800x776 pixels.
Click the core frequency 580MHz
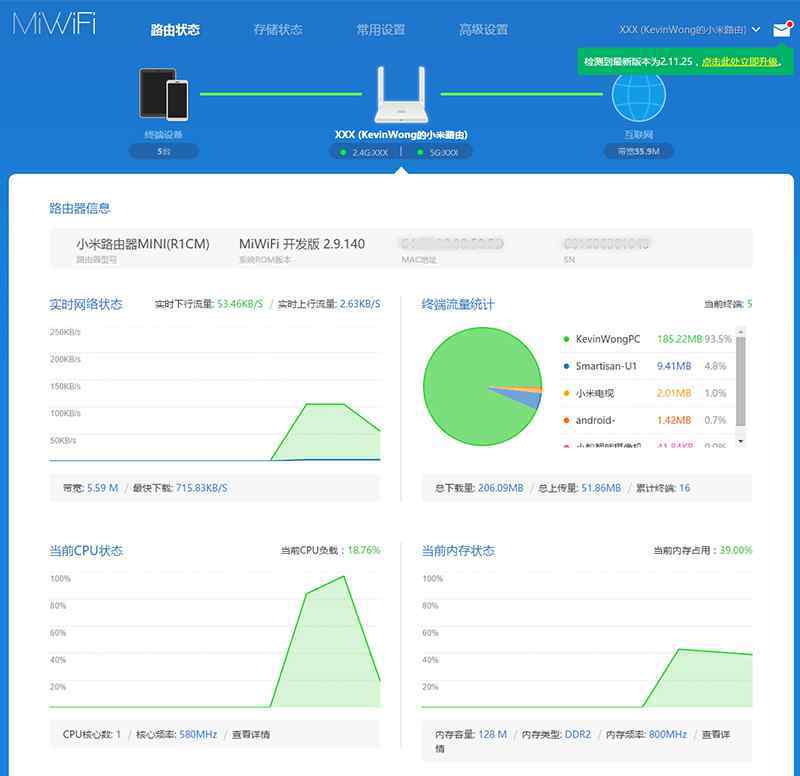coord(198,735)
